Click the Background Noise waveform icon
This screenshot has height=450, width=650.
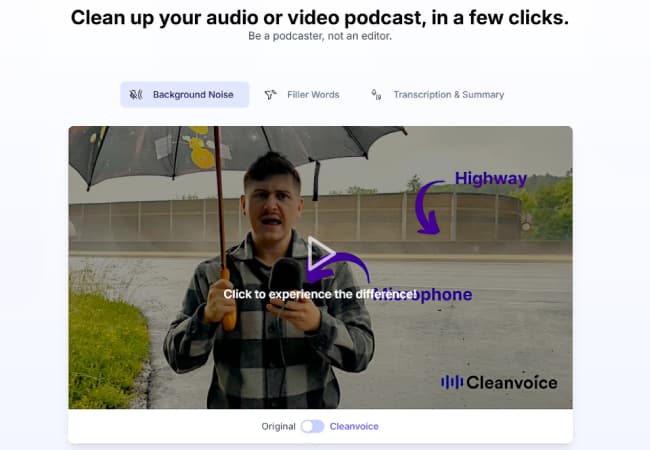tap(136, 95)
